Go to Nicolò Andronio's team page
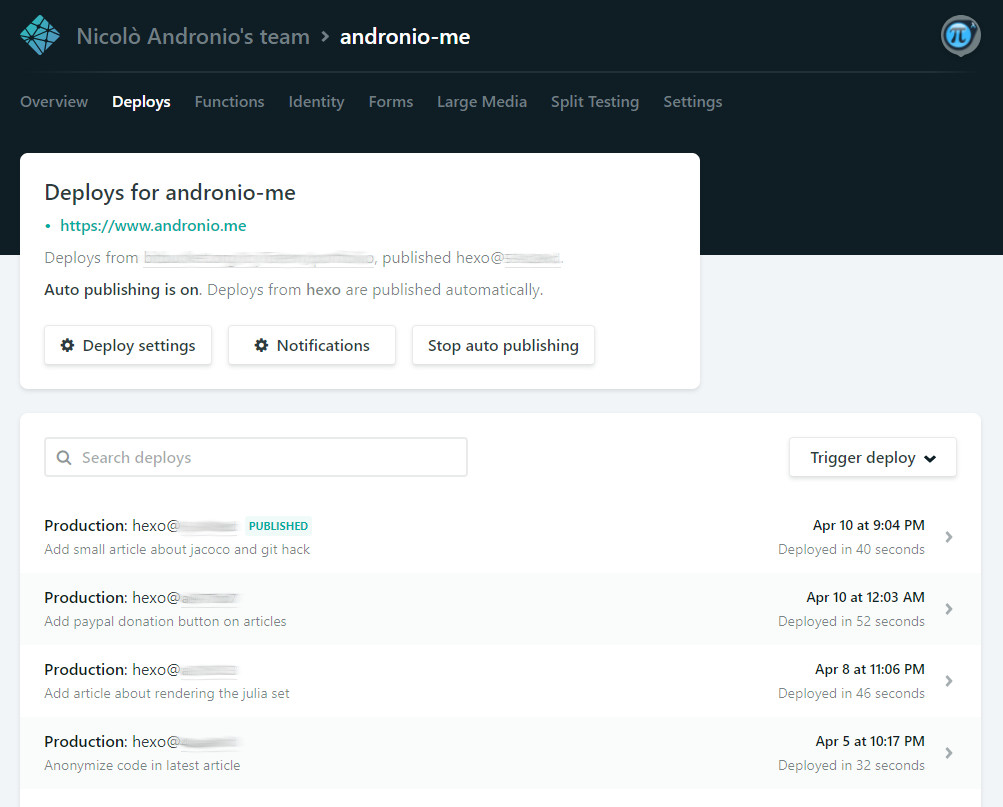The image size is (1003, 807). click(193, 37)
